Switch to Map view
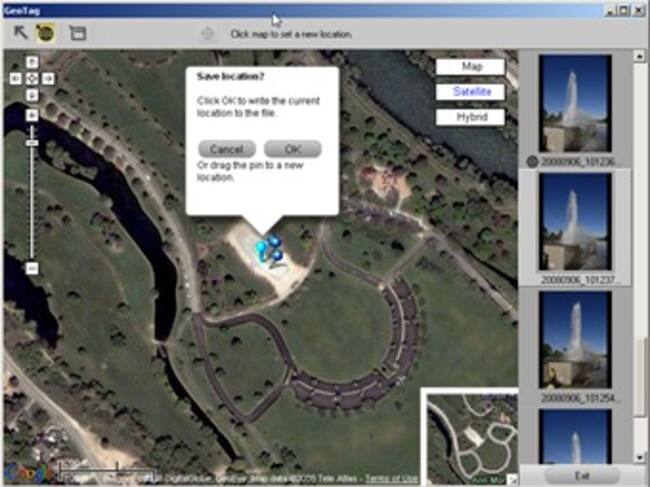Screen dimensions: 650x487 tap(470, 66)
